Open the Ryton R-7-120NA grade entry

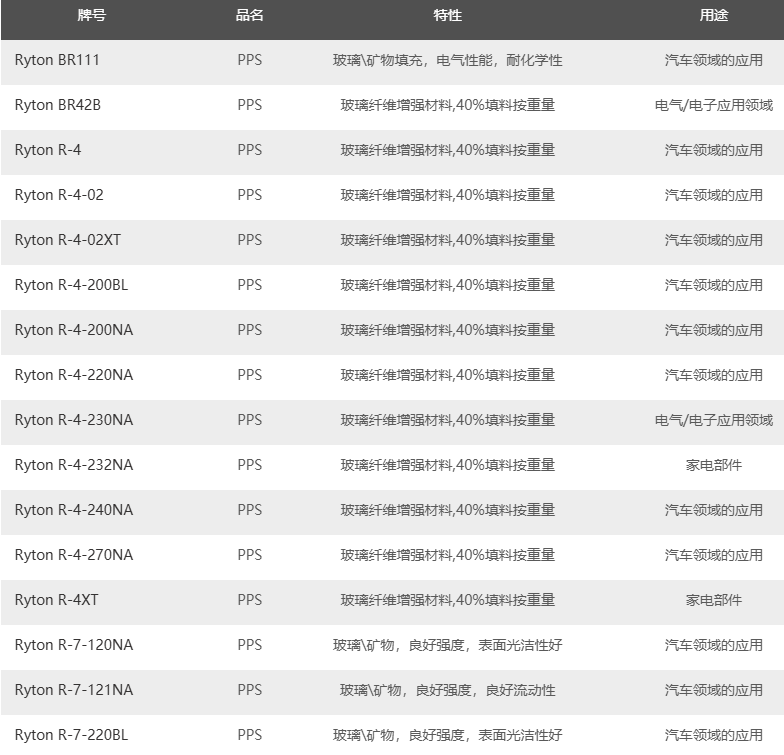[73, 645]
